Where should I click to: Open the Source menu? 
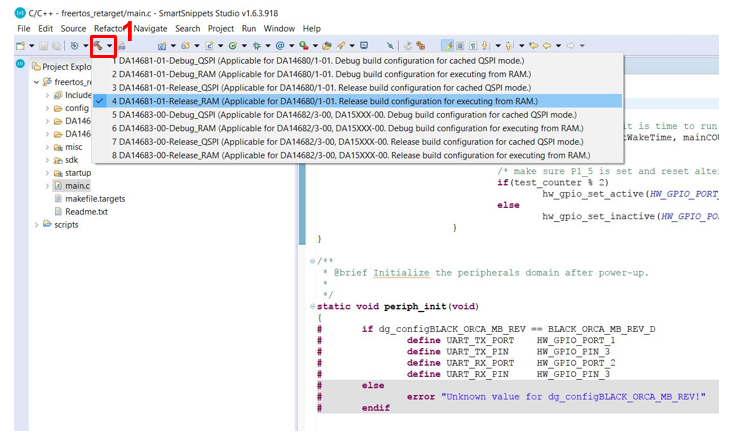coord(73,29)
